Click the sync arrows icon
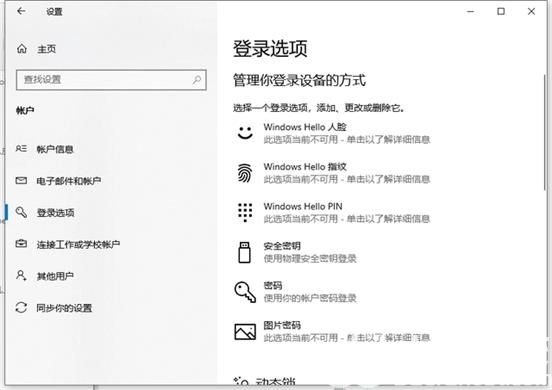 coord(21,308)
